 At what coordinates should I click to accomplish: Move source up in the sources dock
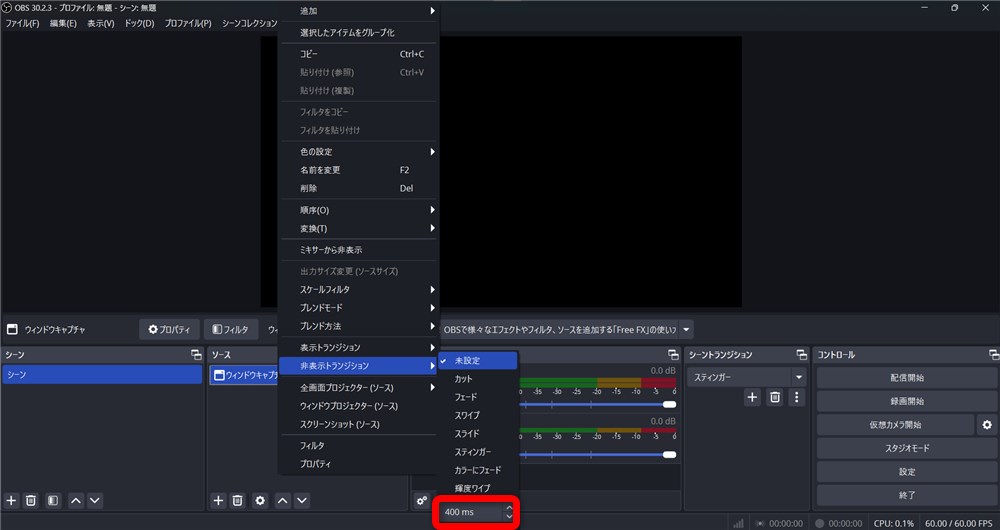283,501
